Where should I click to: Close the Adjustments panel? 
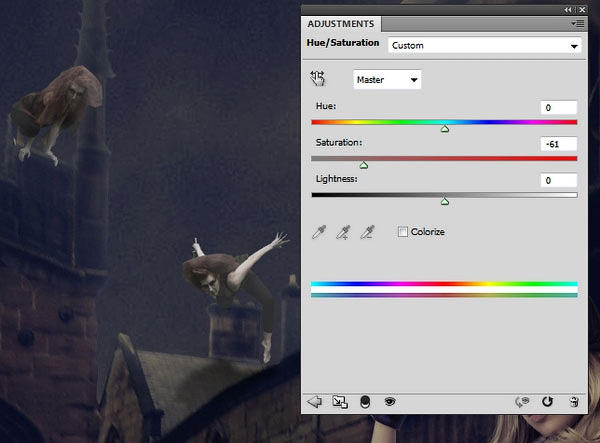(x=582, y=10)
